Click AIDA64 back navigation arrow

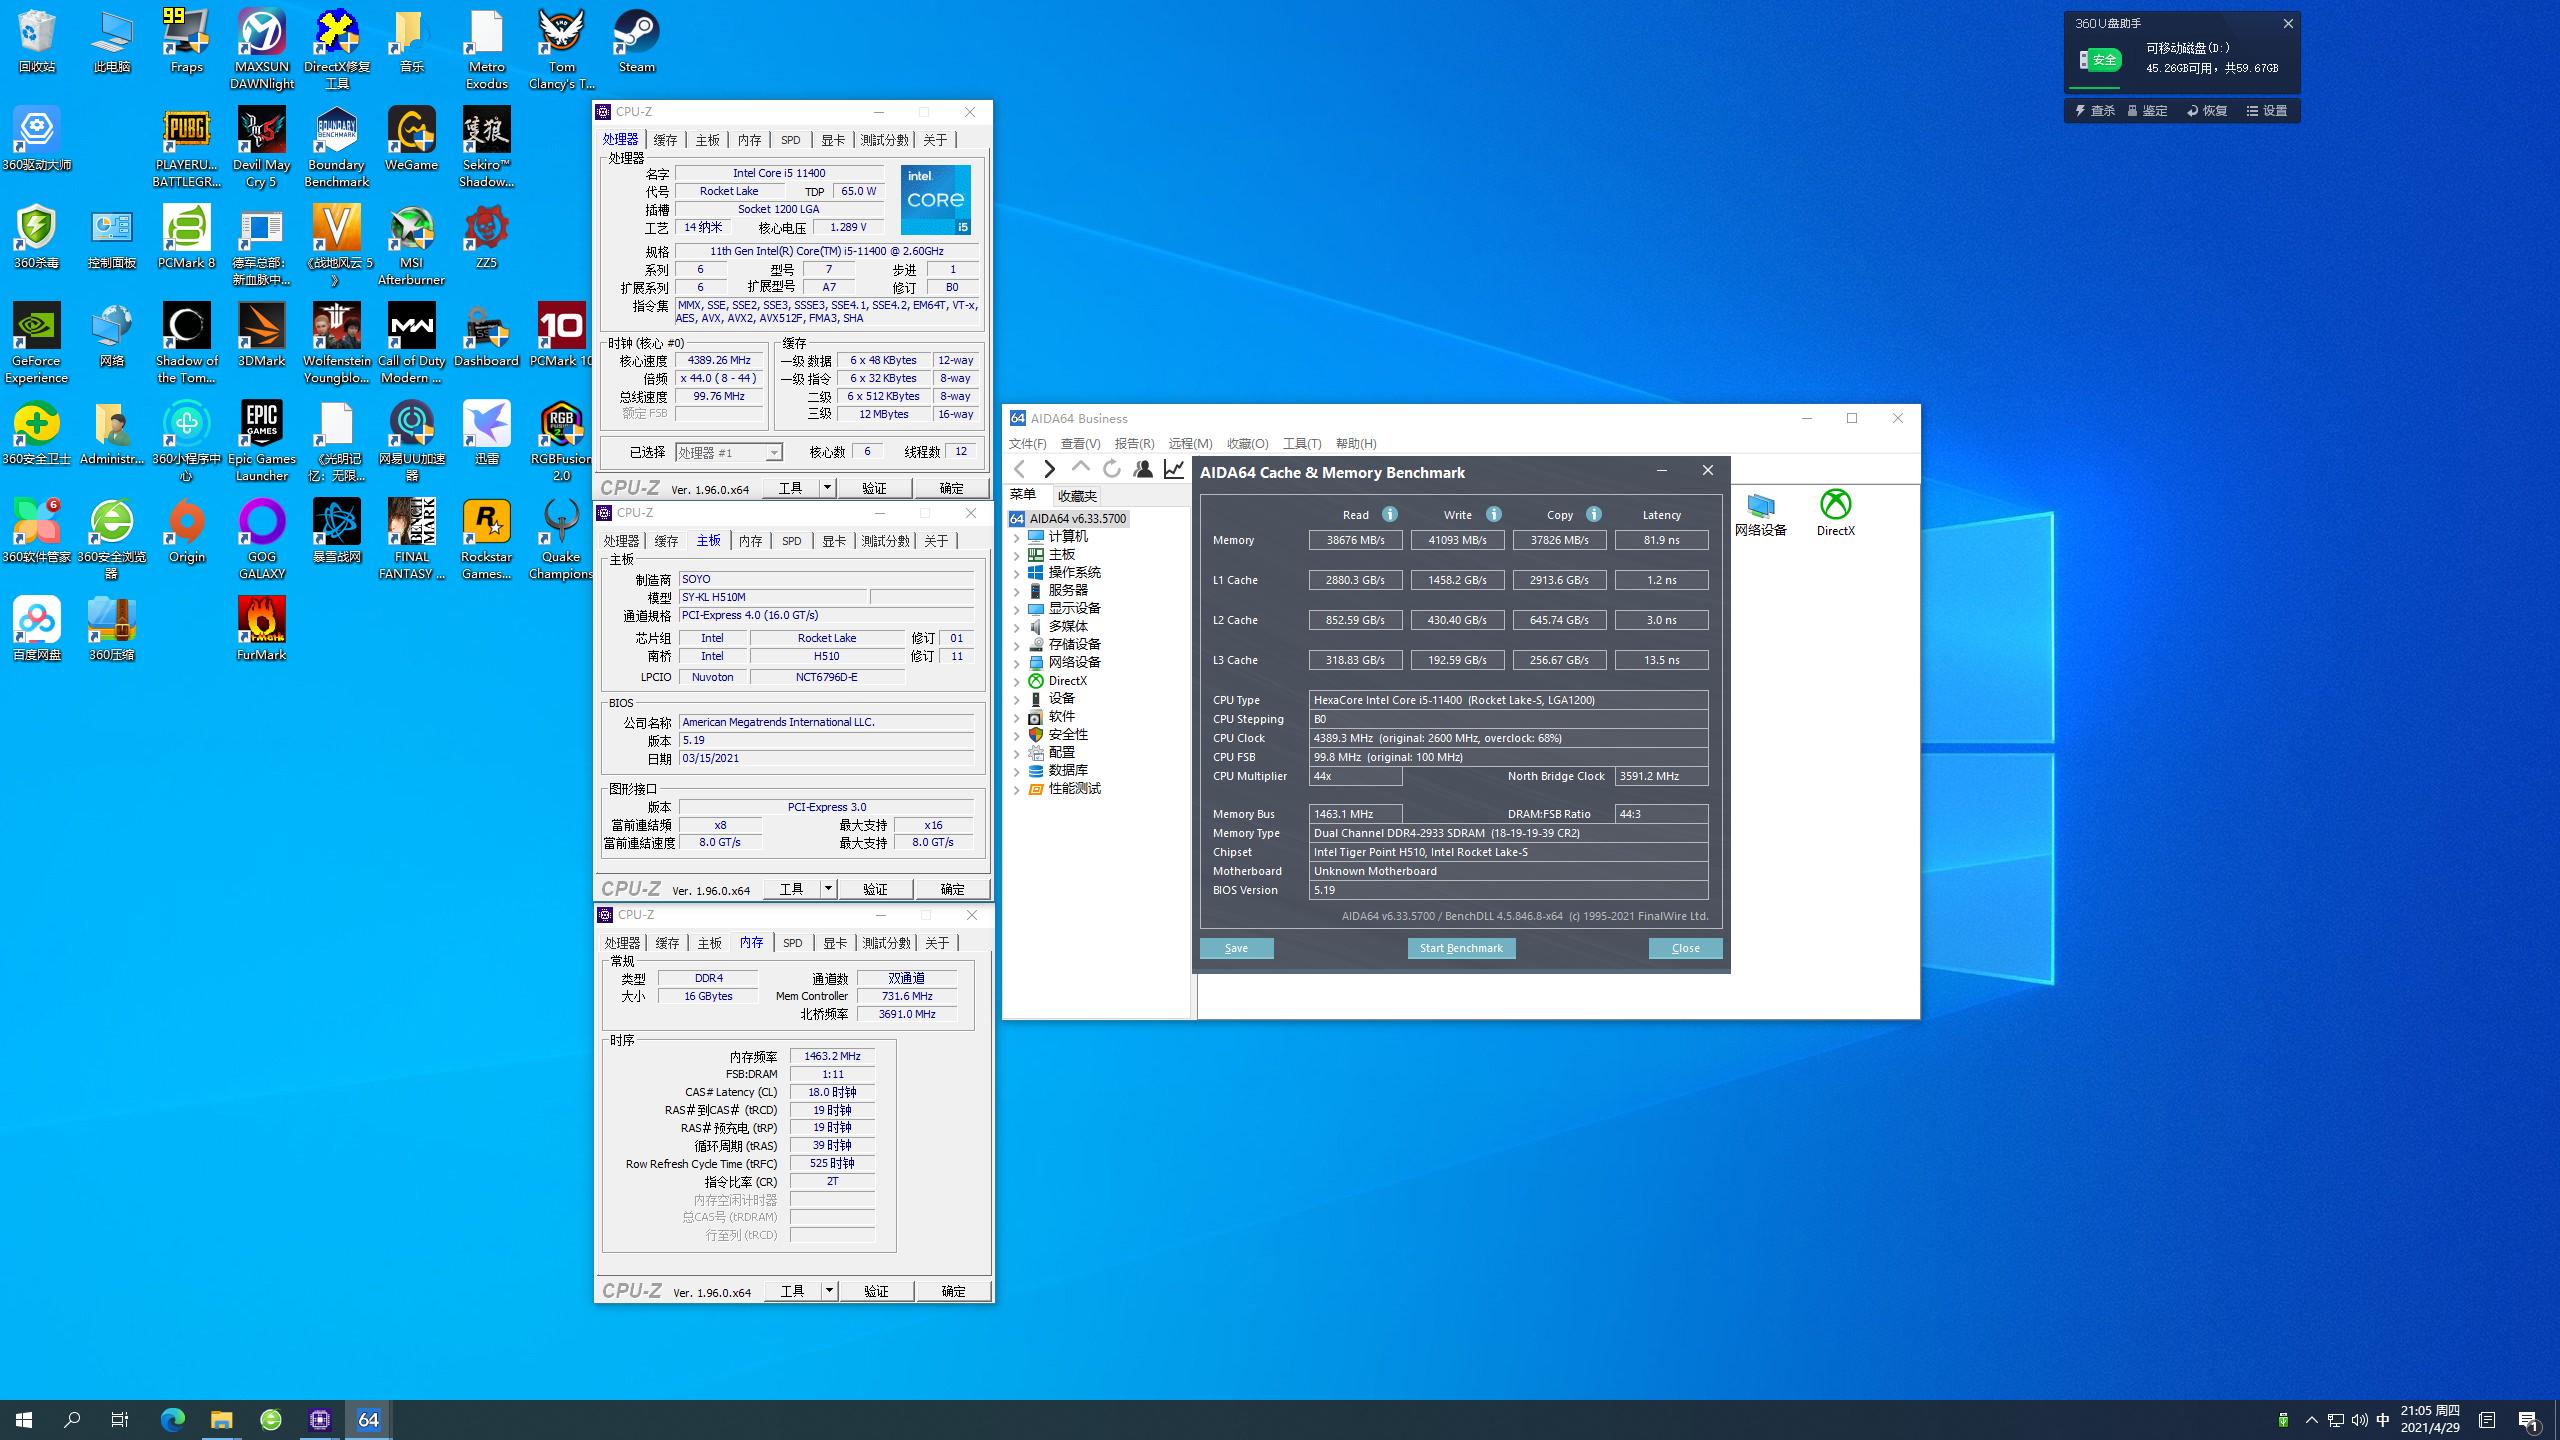[1019, 469]
